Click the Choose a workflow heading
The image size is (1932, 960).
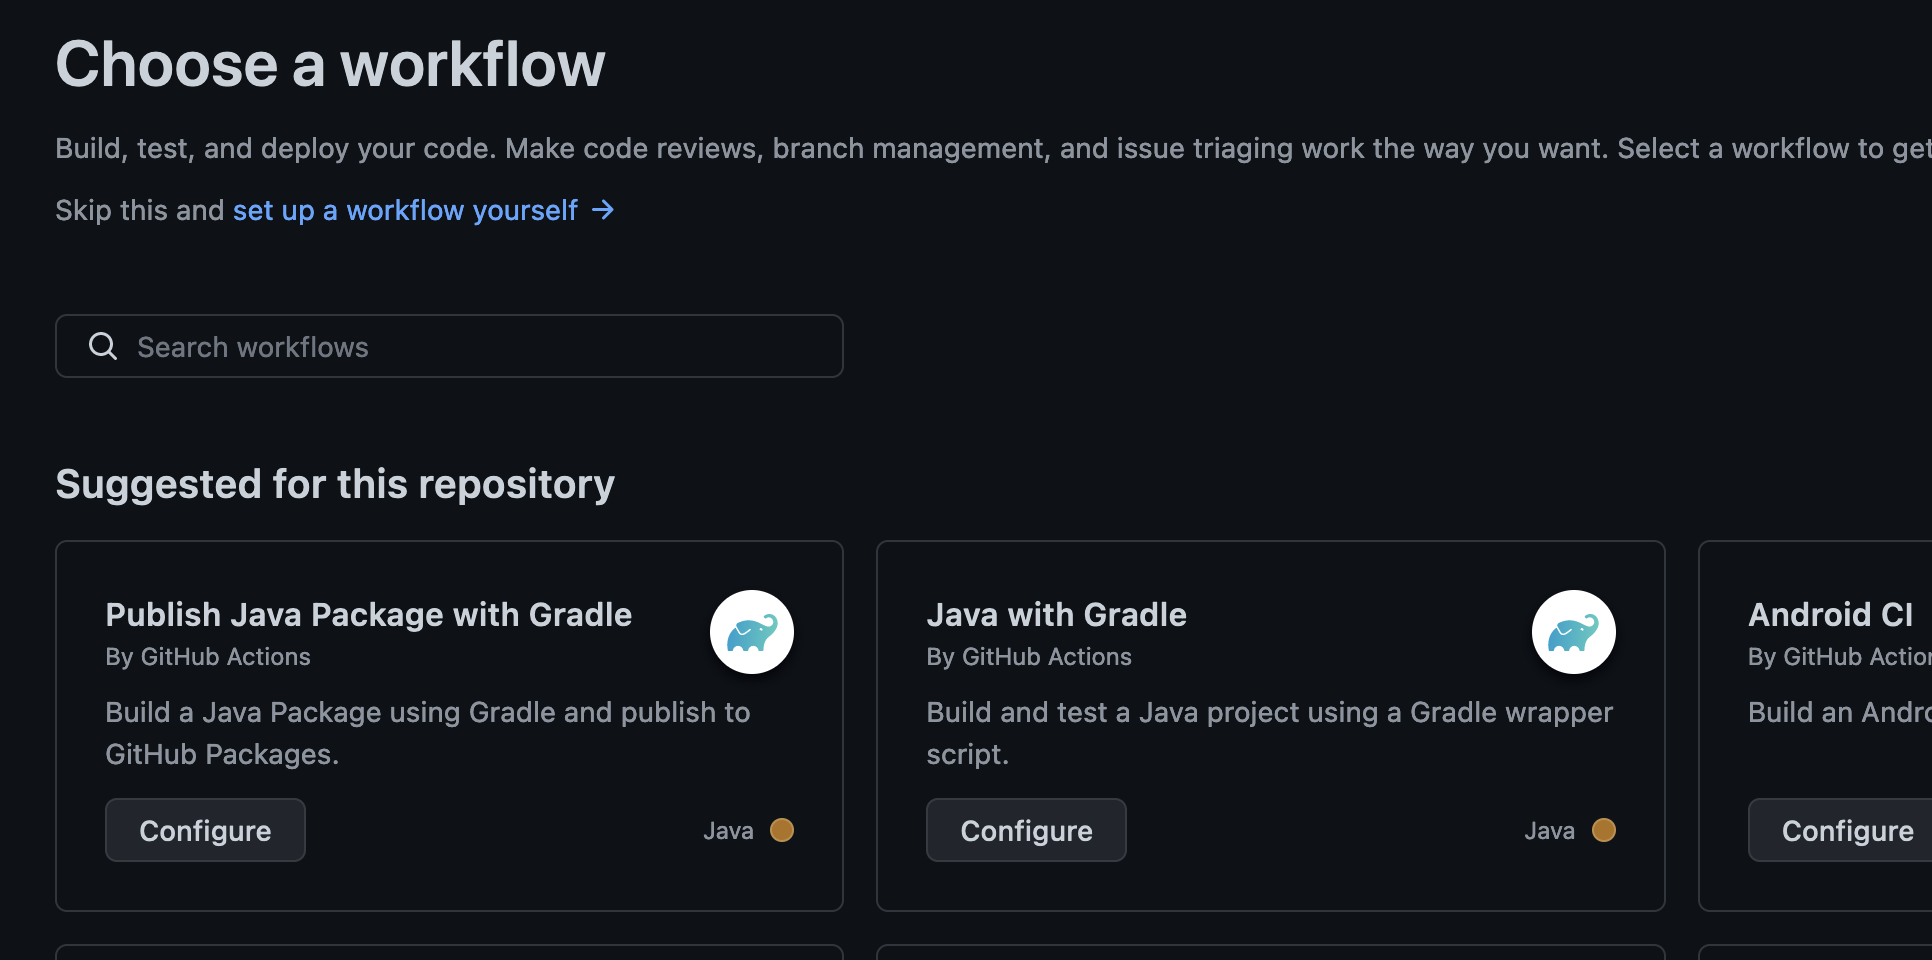330,64
